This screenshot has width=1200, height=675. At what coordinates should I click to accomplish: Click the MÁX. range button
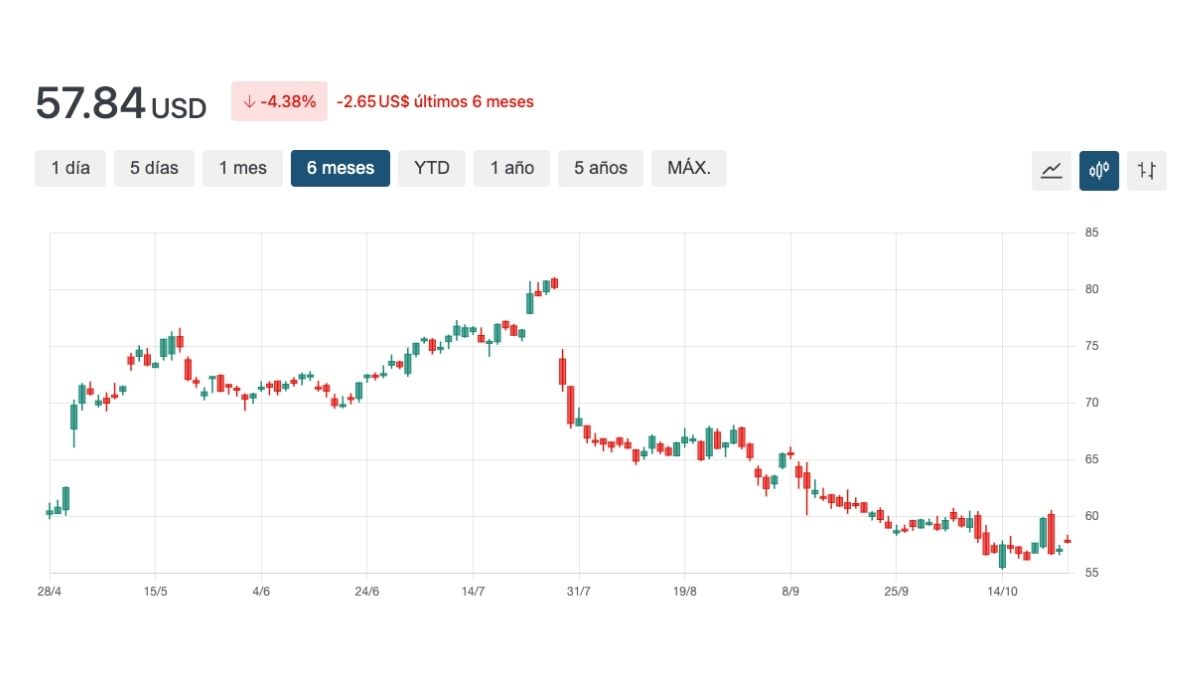click(x=689, y=168)
